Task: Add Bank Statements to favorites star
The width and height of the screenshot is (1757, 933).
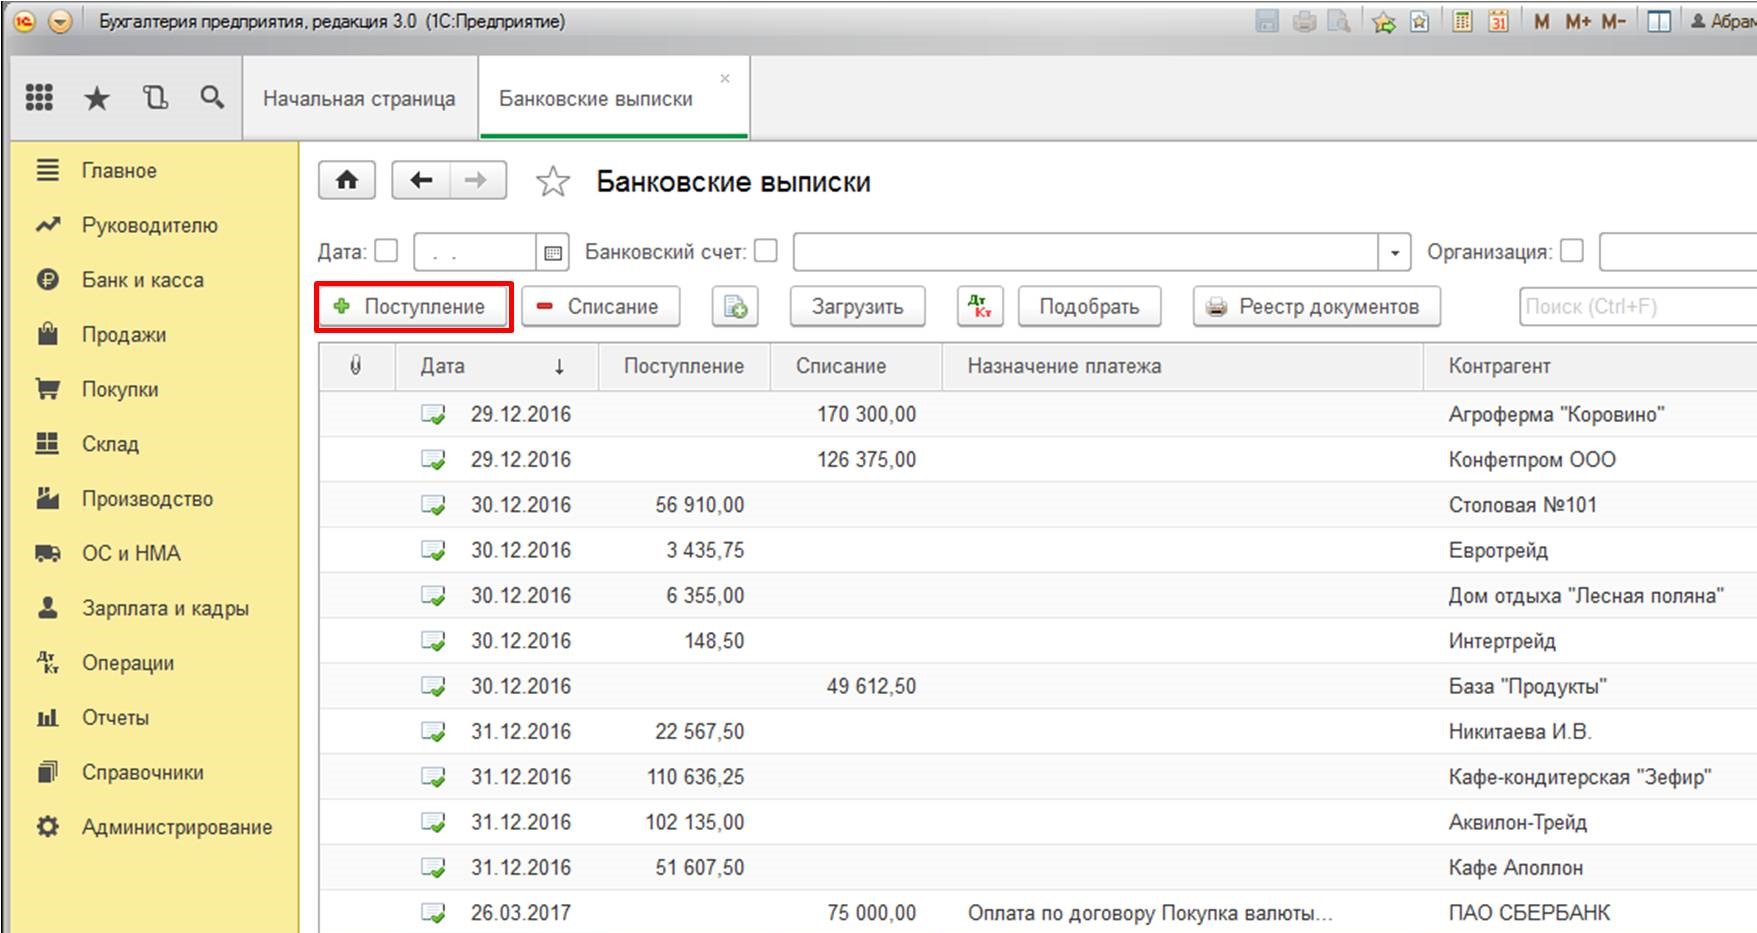Action: click(552, 182)
